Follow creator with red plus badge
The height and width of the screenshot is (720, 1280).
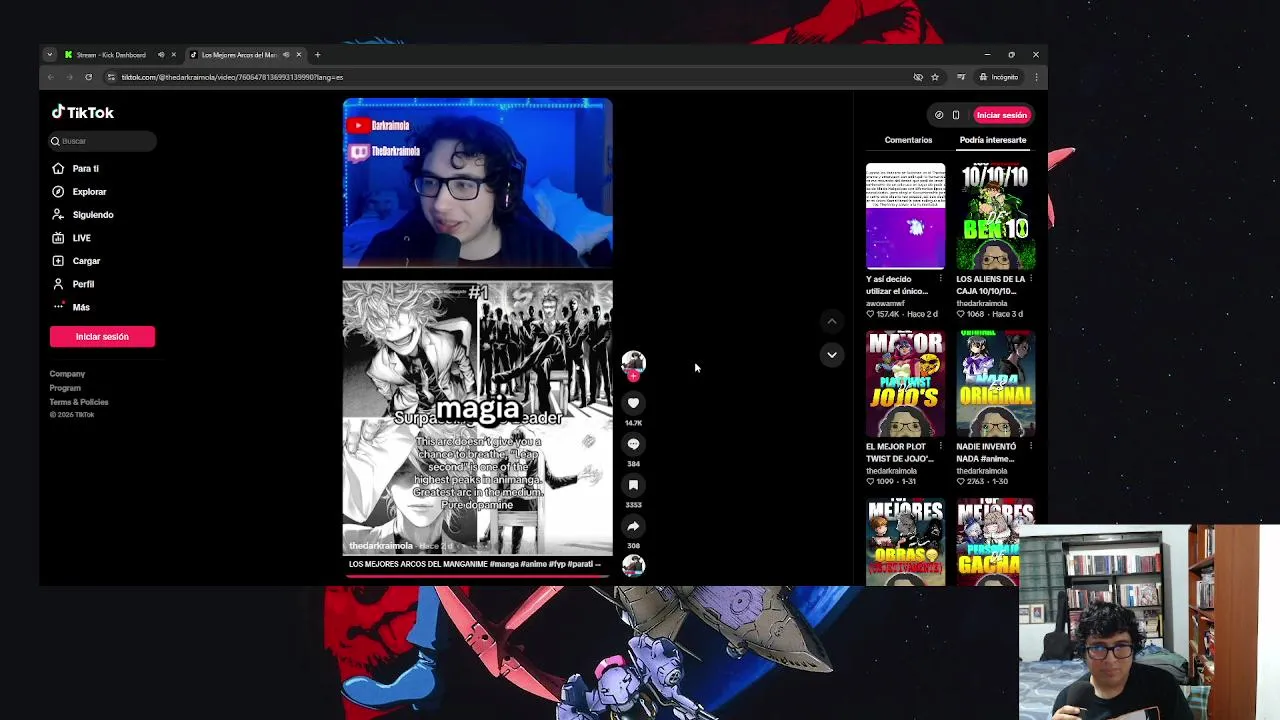pyautogui.click(x=633, y=376)
